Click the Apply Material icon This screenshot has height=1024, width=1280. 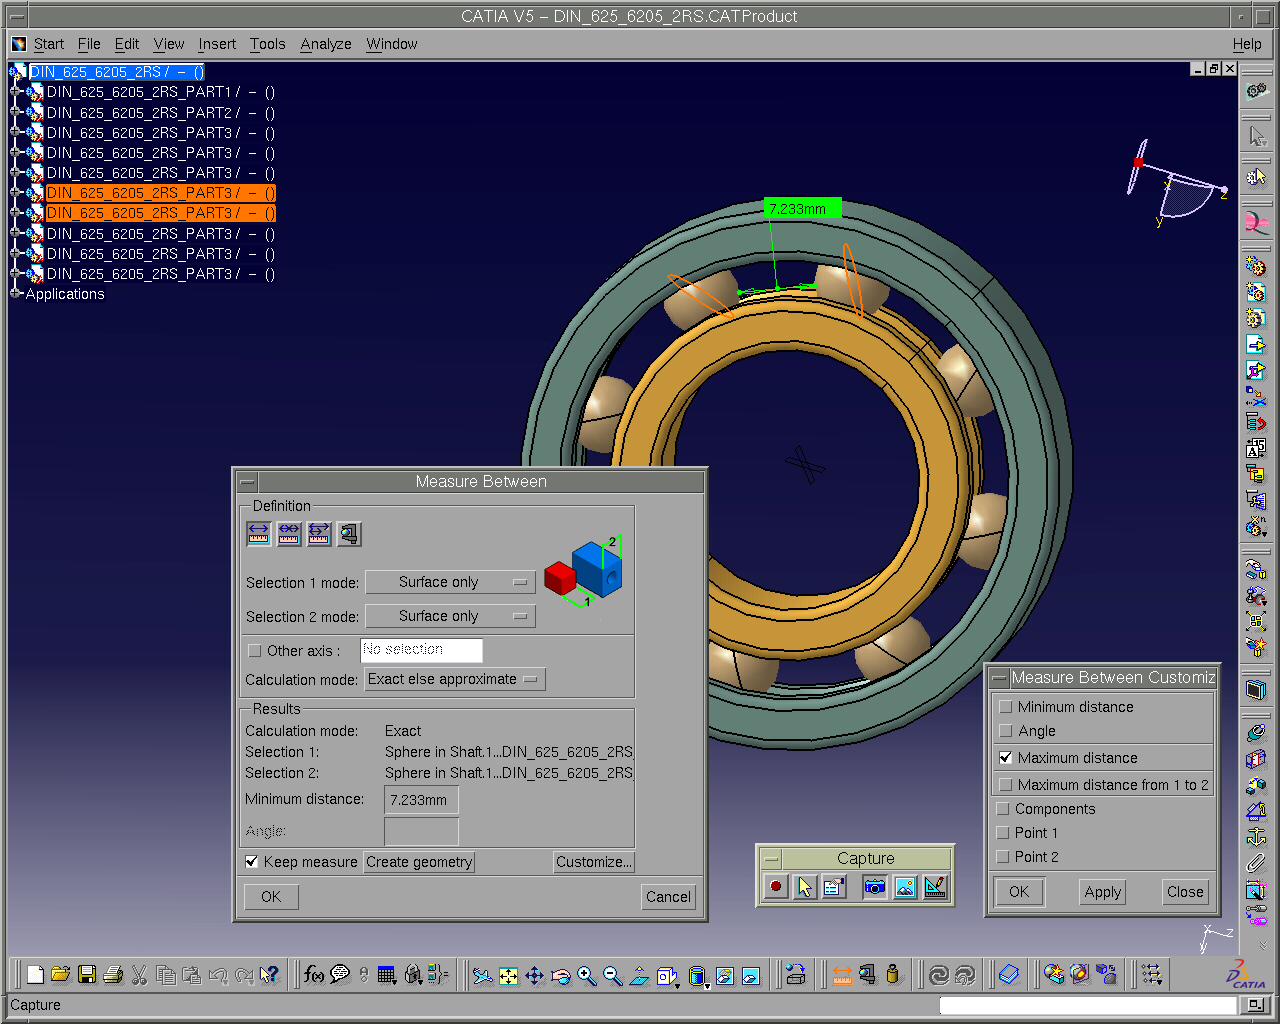point(1080,974)
